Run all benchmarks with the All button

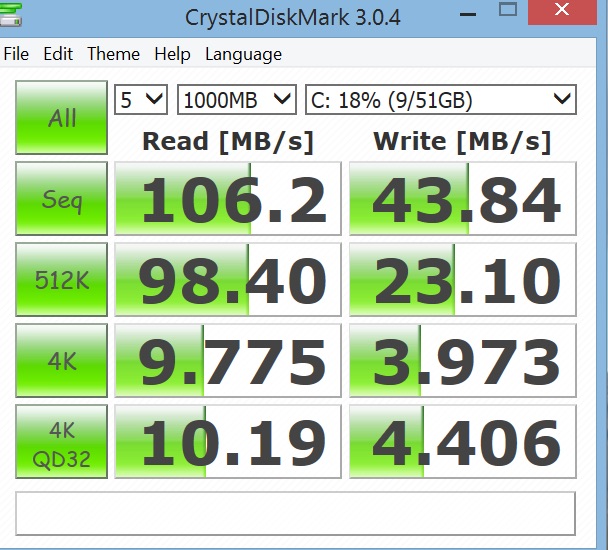pos(61,118)
